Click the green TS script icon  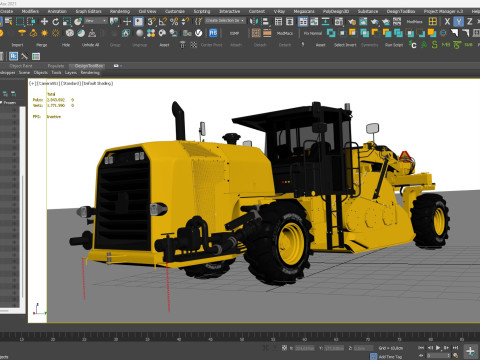457,45
